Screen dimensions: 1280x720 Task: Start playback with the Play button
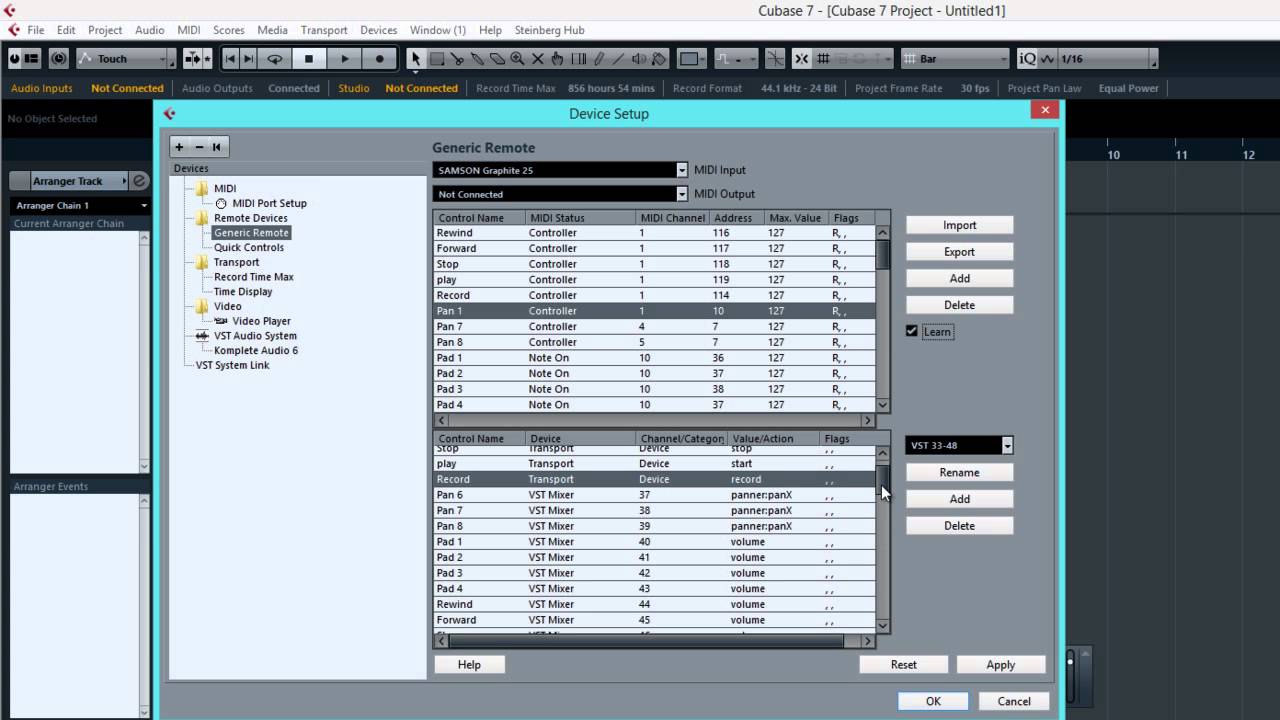tap(345, 59)
